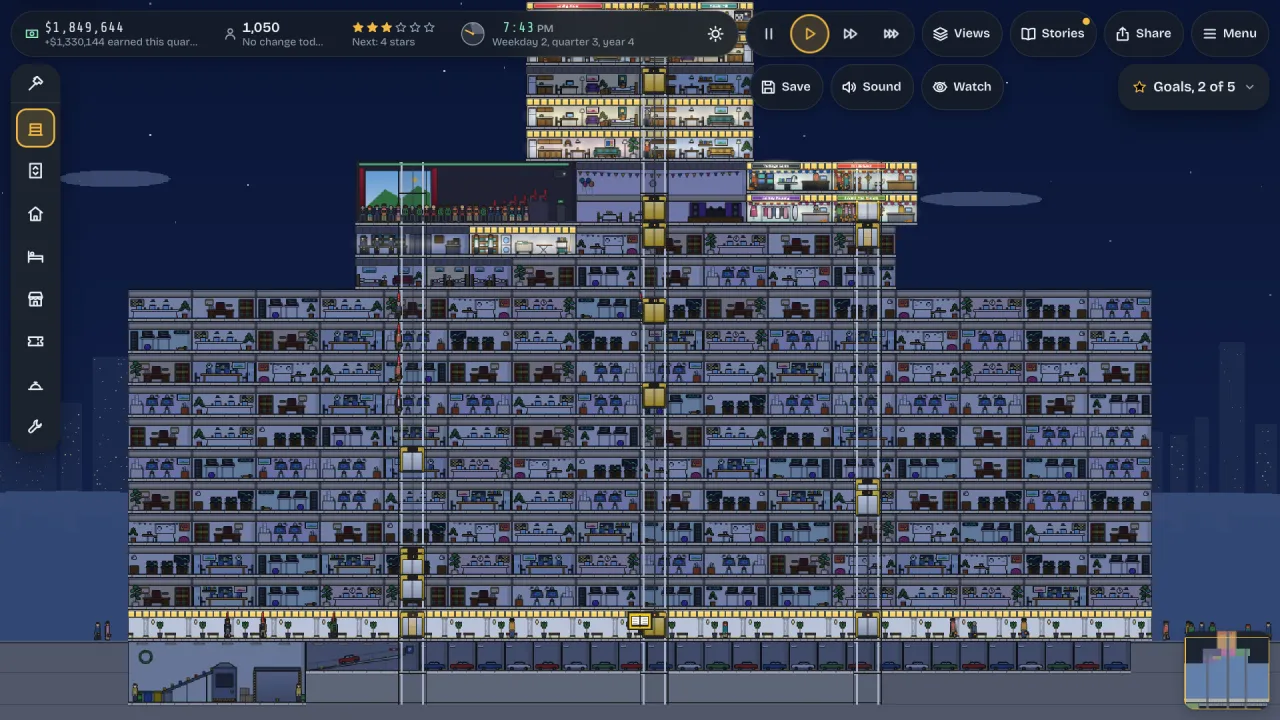This screenshot has width=1280, height=720.
Task: Open the service bell category
Action: (x=35, y=385)
